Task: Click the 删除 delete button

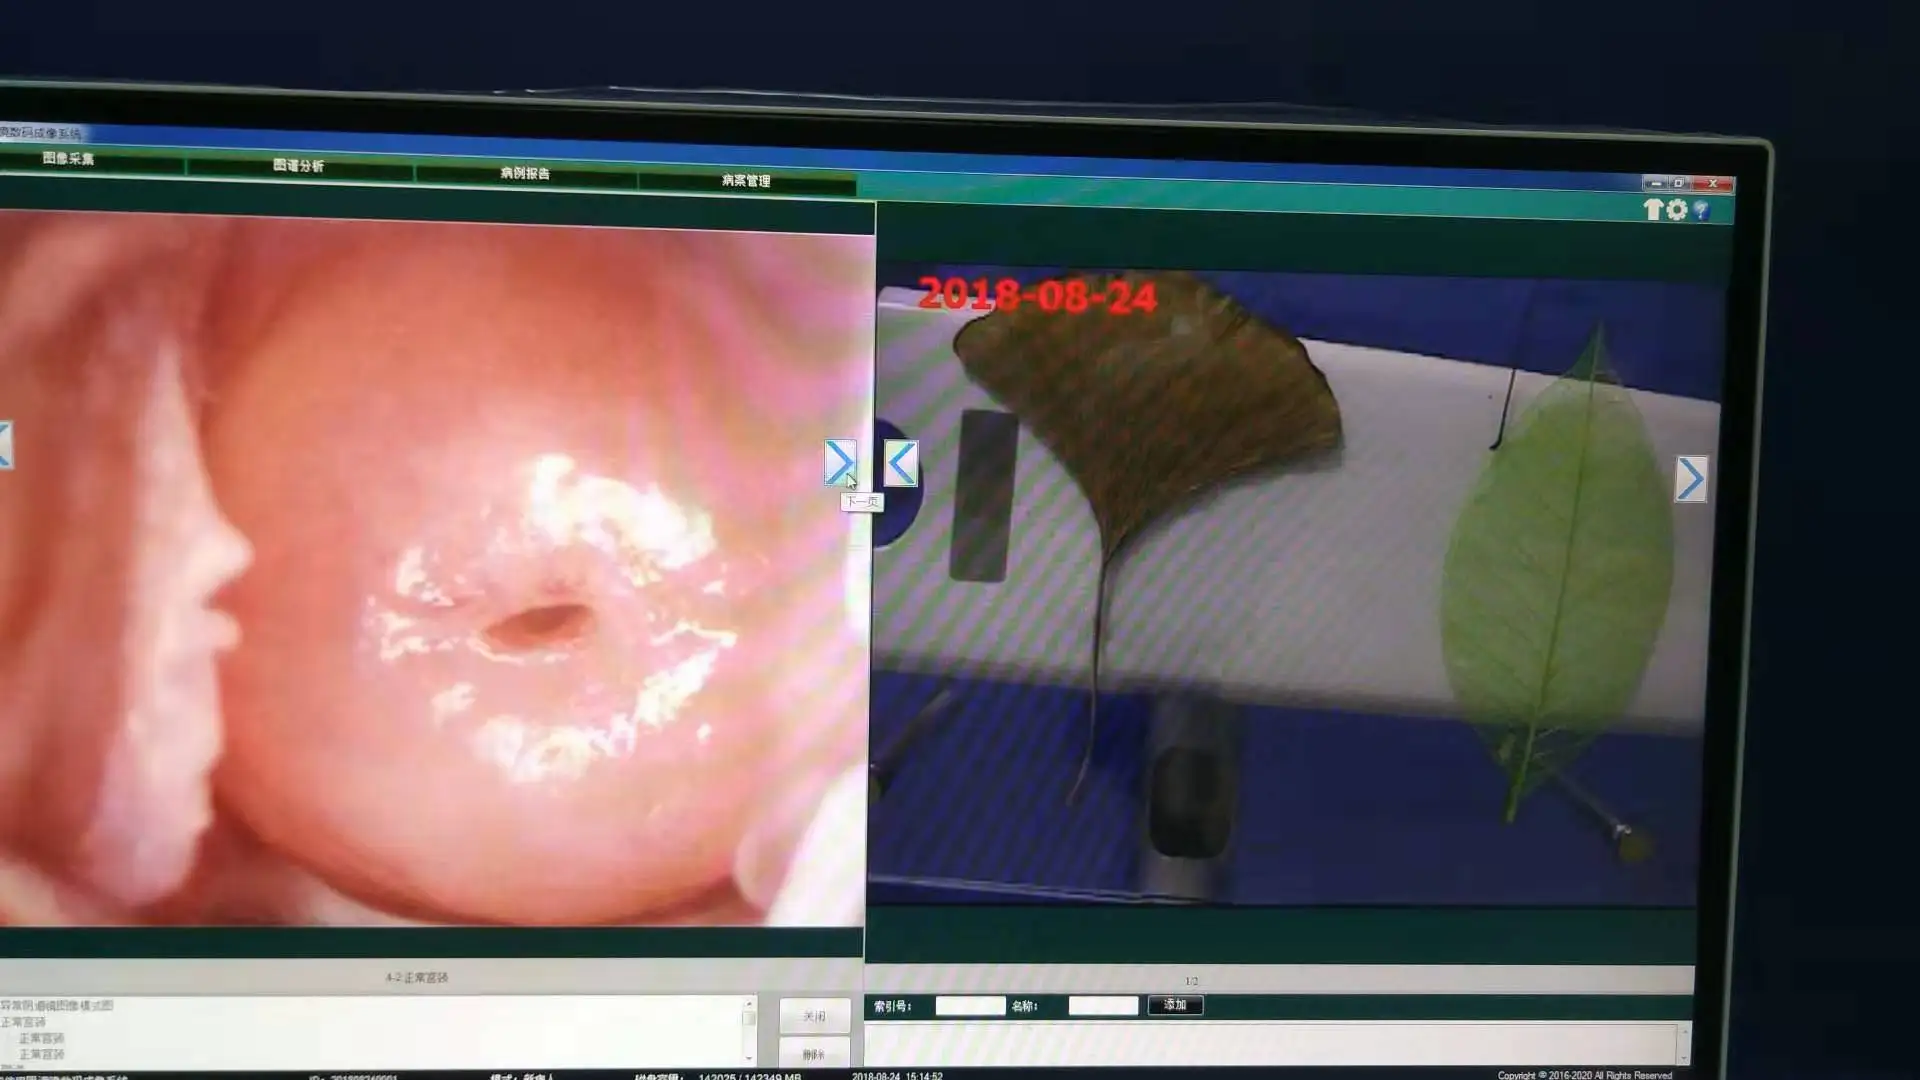Action: [814, 1053]
